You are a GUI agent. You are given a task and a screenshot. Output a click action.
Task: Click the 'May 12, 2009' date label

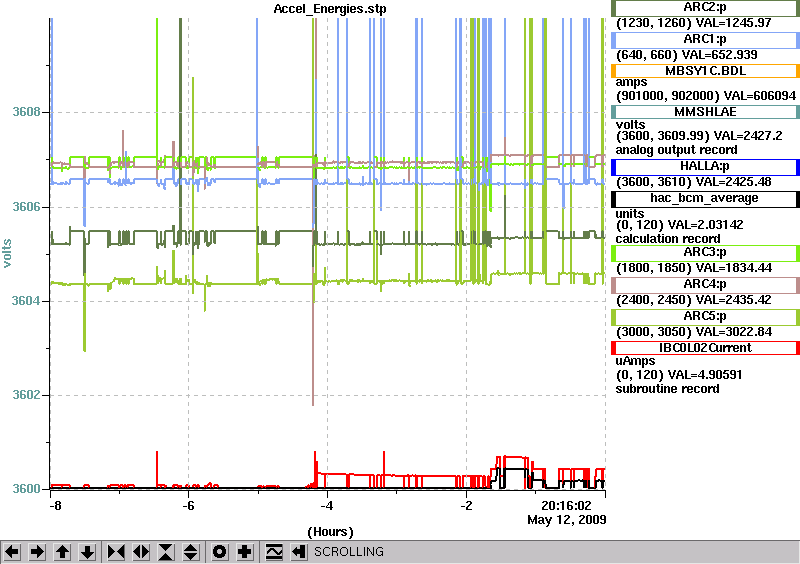pos(566,520)
